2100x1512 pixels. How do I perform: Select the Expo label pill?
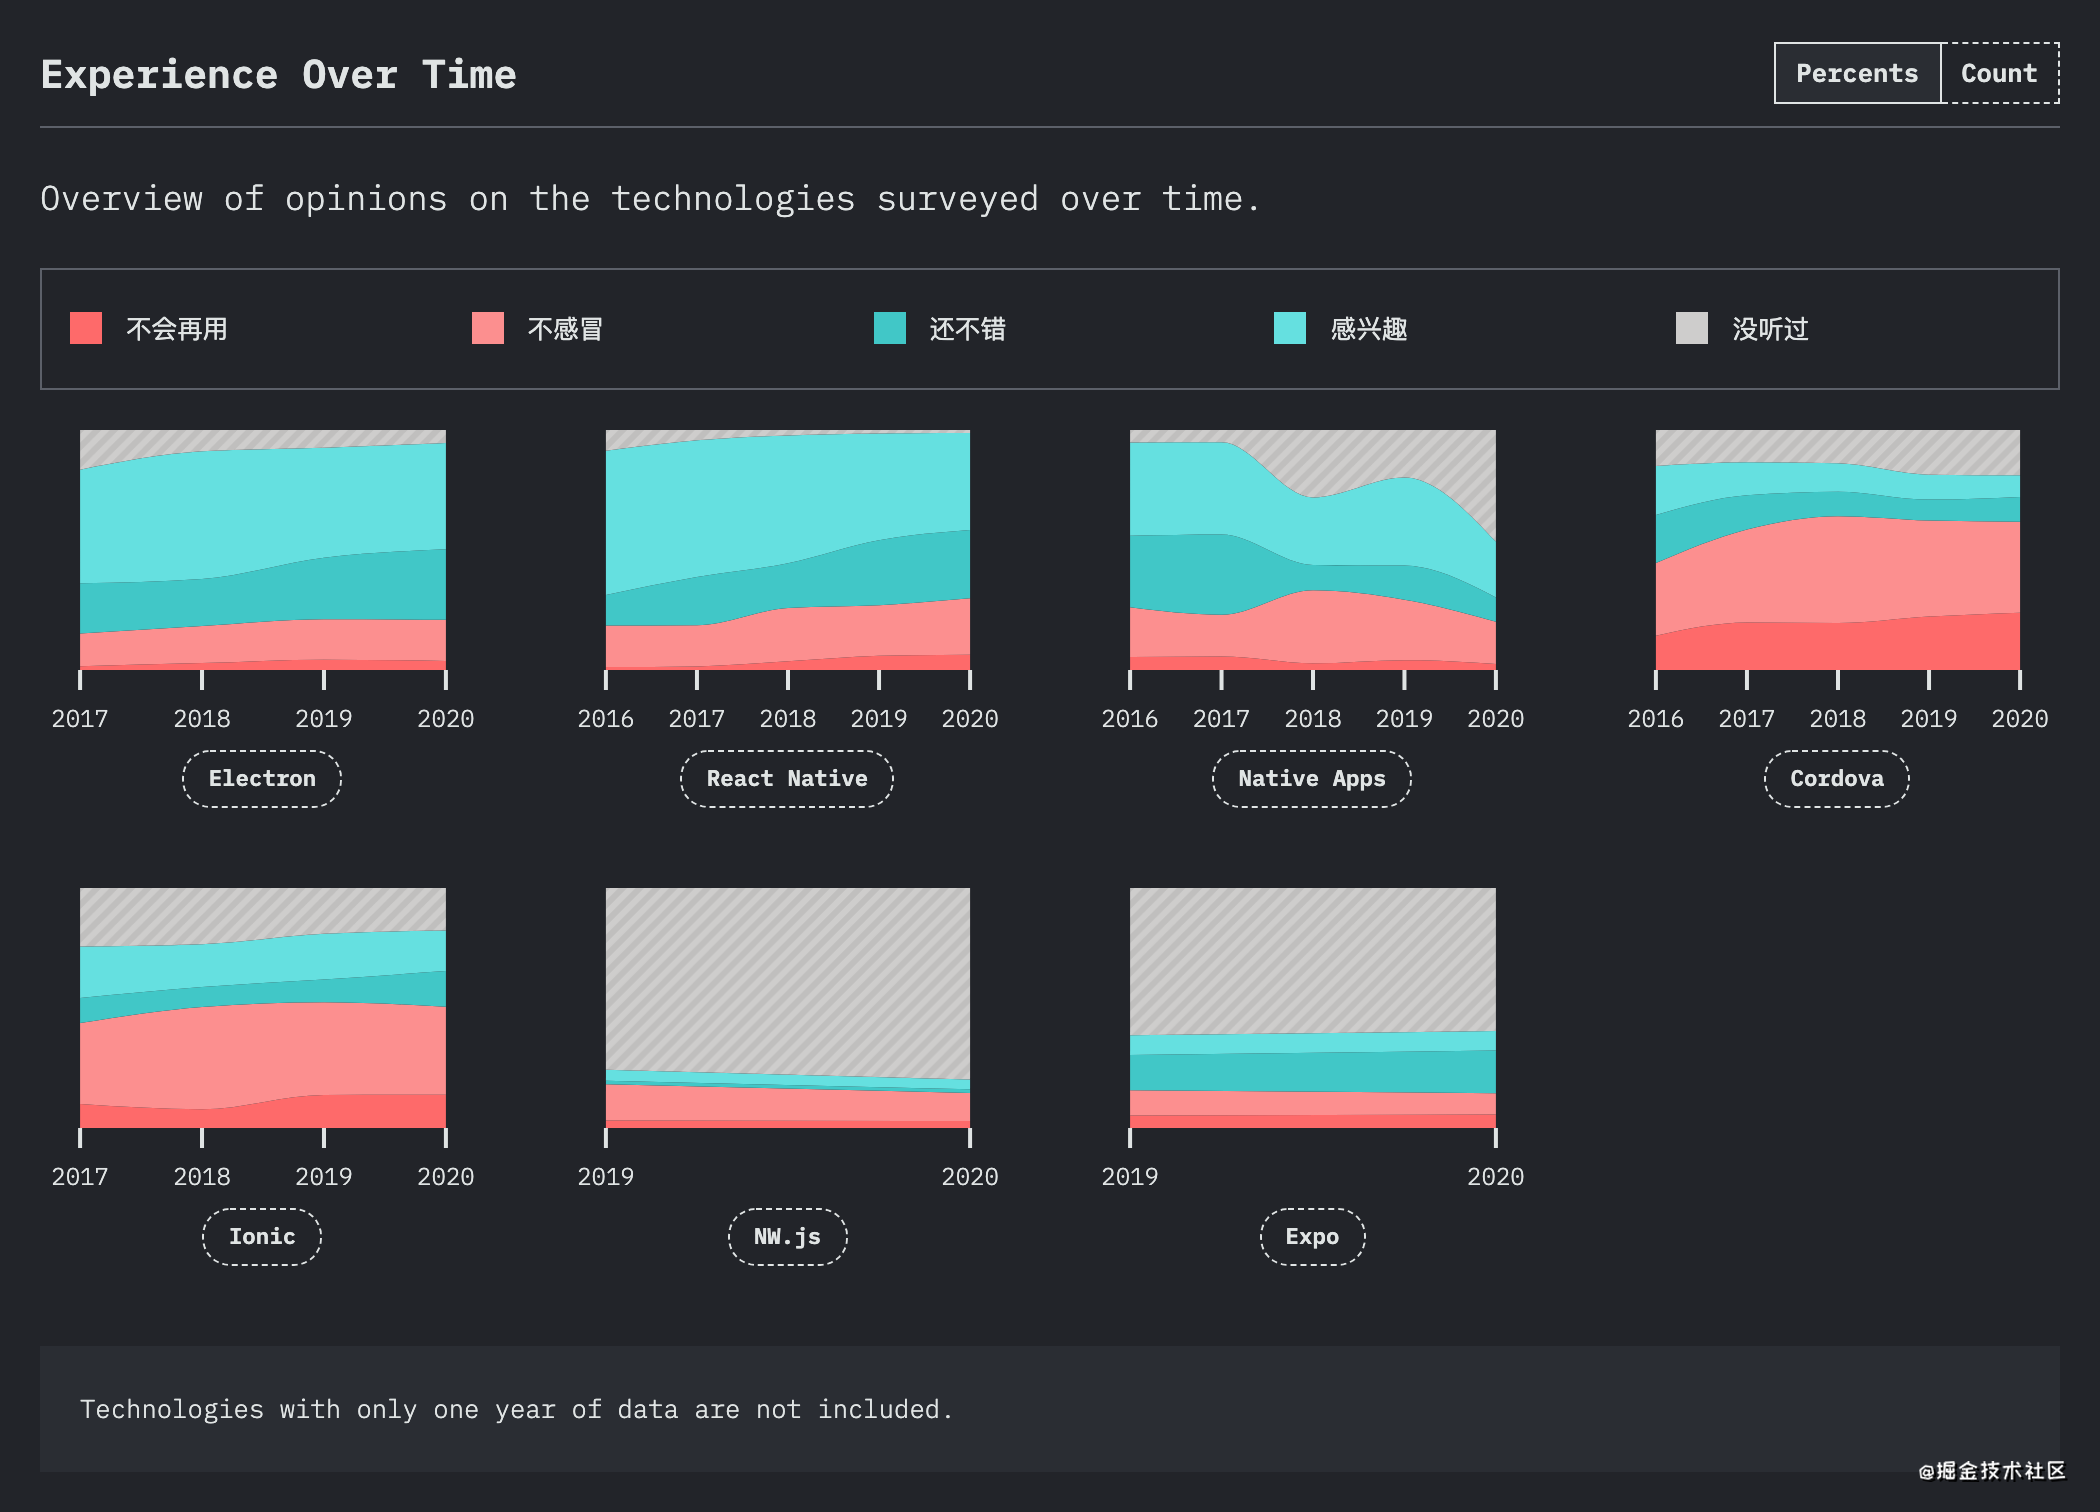[1312, 1237]
